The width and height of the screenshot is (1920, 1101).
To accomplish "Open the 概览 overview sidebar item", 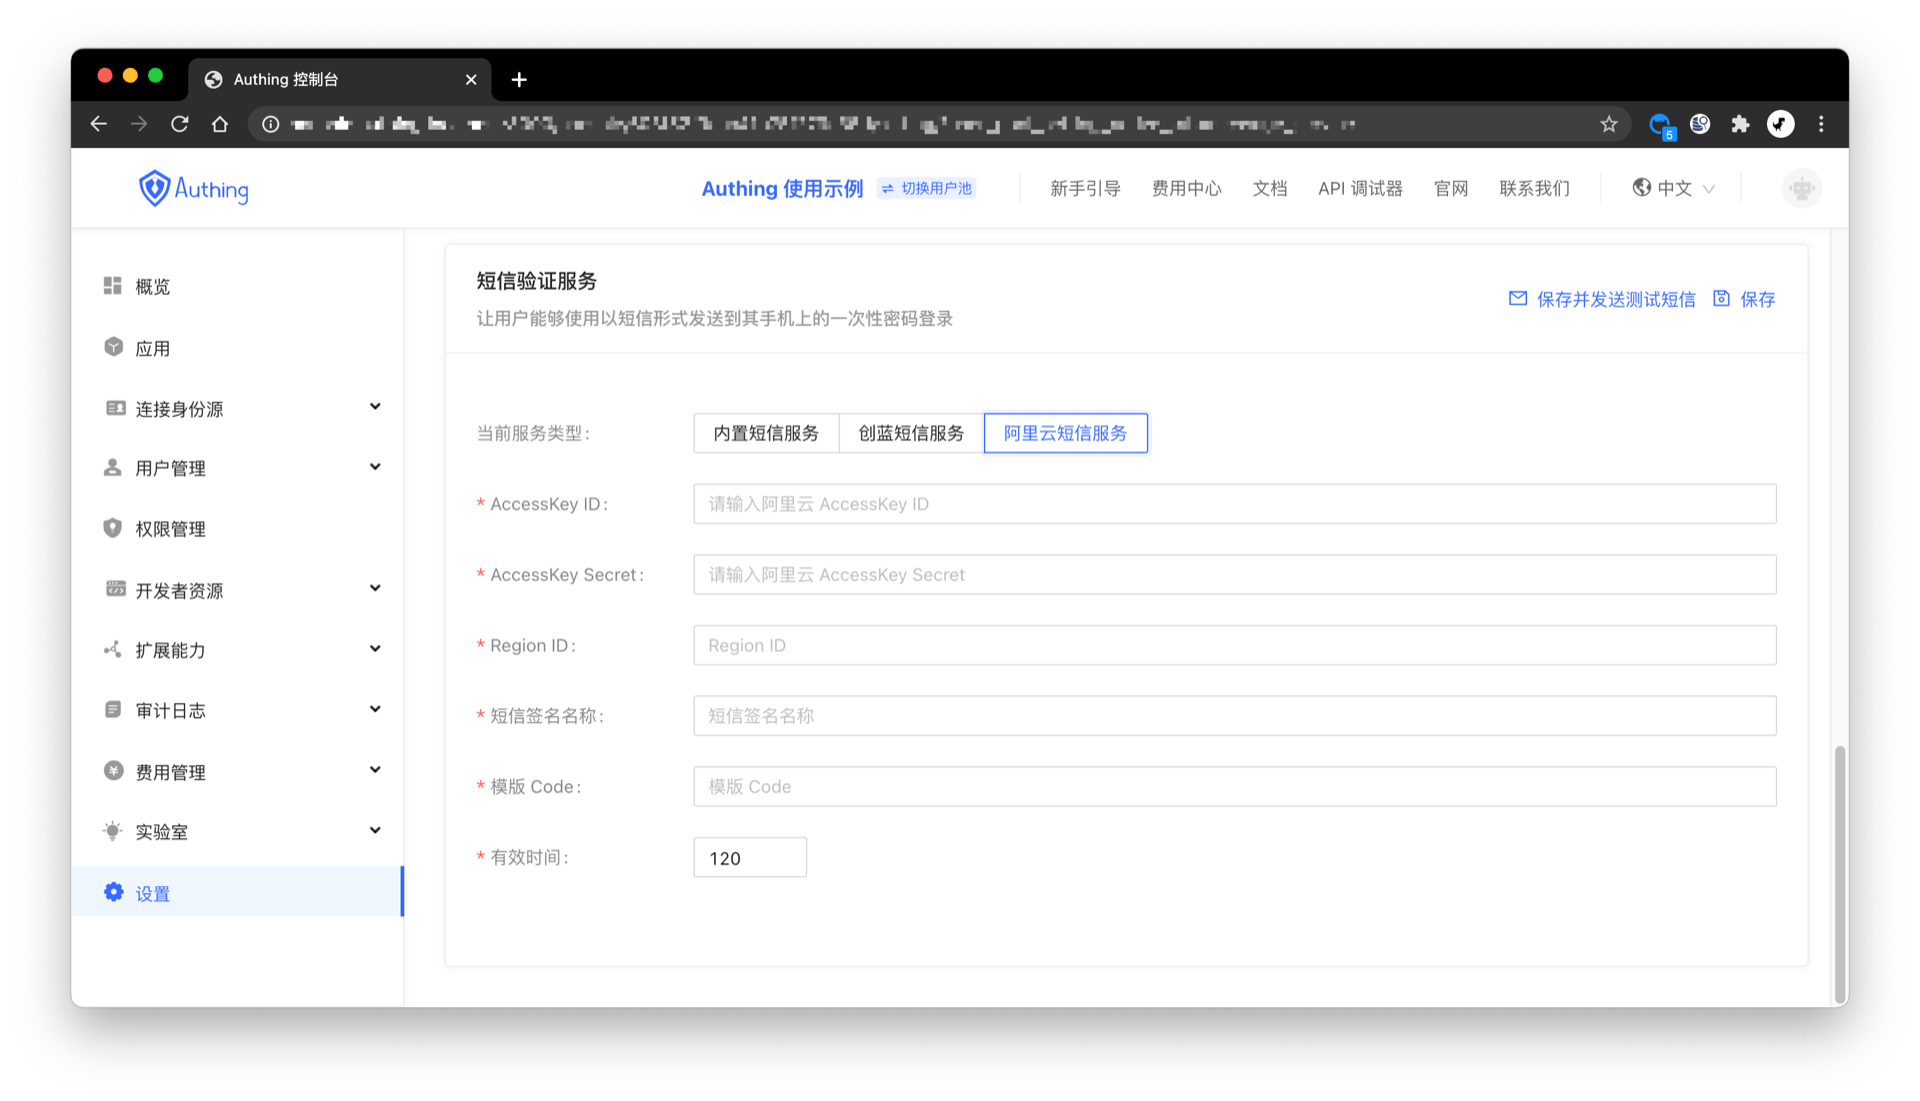I will pyautogui.click(x=152, y=287).
